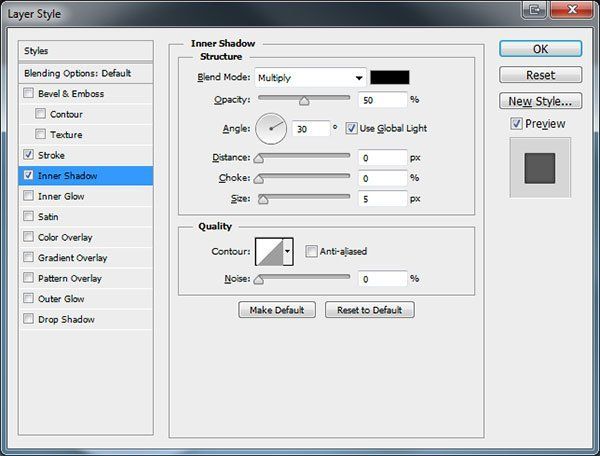The image size is (600, 456).
Task: Click the Size slider handle
Action: [x=263, y=200]
